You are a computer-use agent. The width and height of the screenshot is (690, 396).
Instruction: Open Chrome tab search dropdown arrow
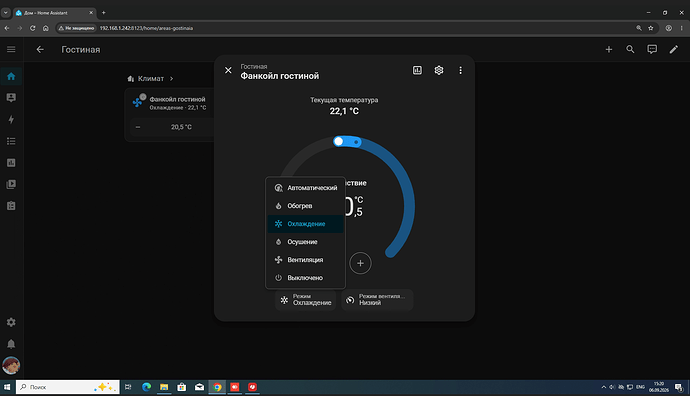(x=6, y=13)
